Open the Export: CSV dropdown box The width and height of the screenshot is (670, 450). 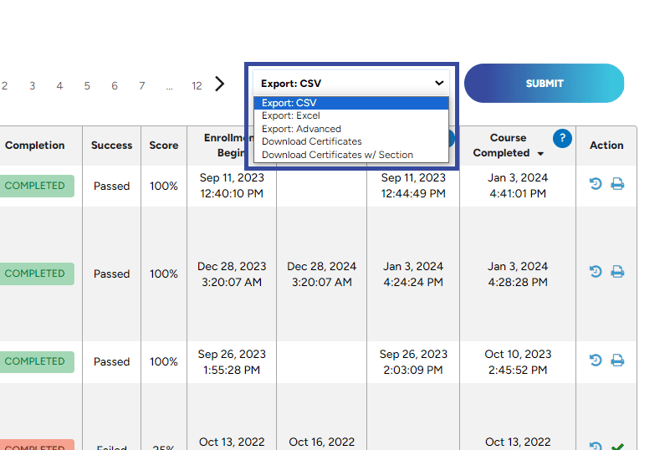pos(352,84)
